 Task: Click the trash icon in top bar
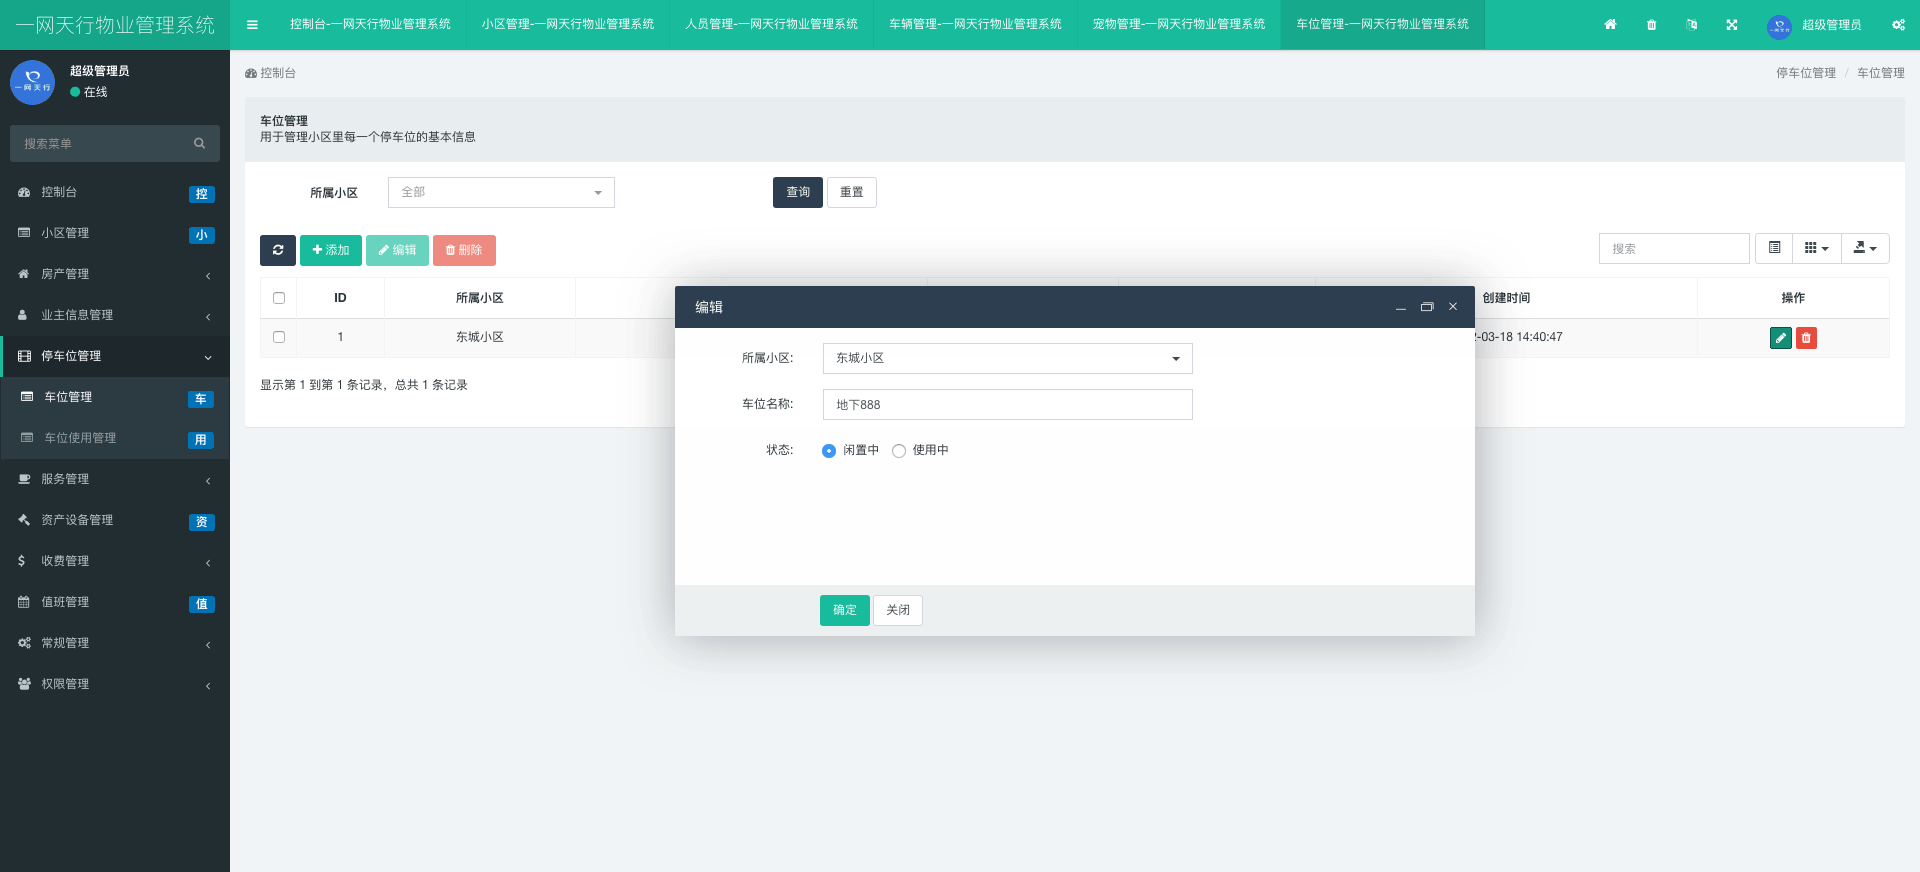[1651, 25]
